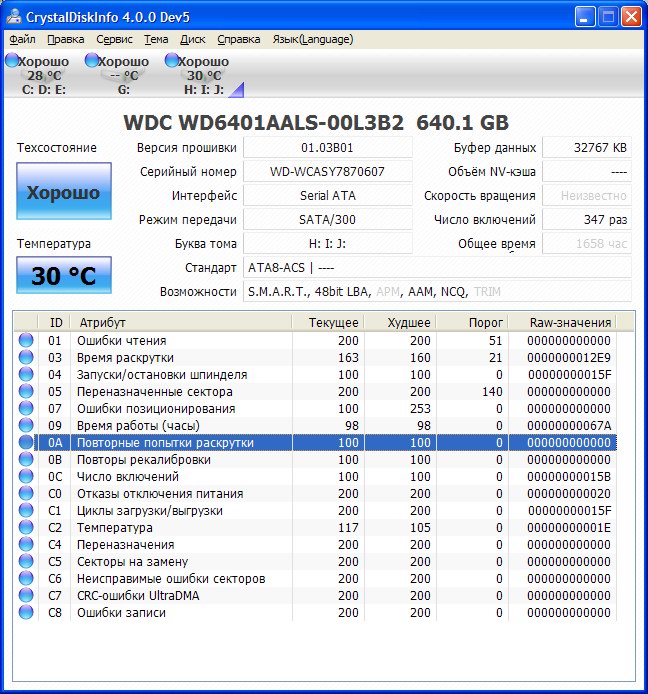
Task: Select the CRC-ошибки UltraDMA attribute text
Action: click(x=138, y=595)
